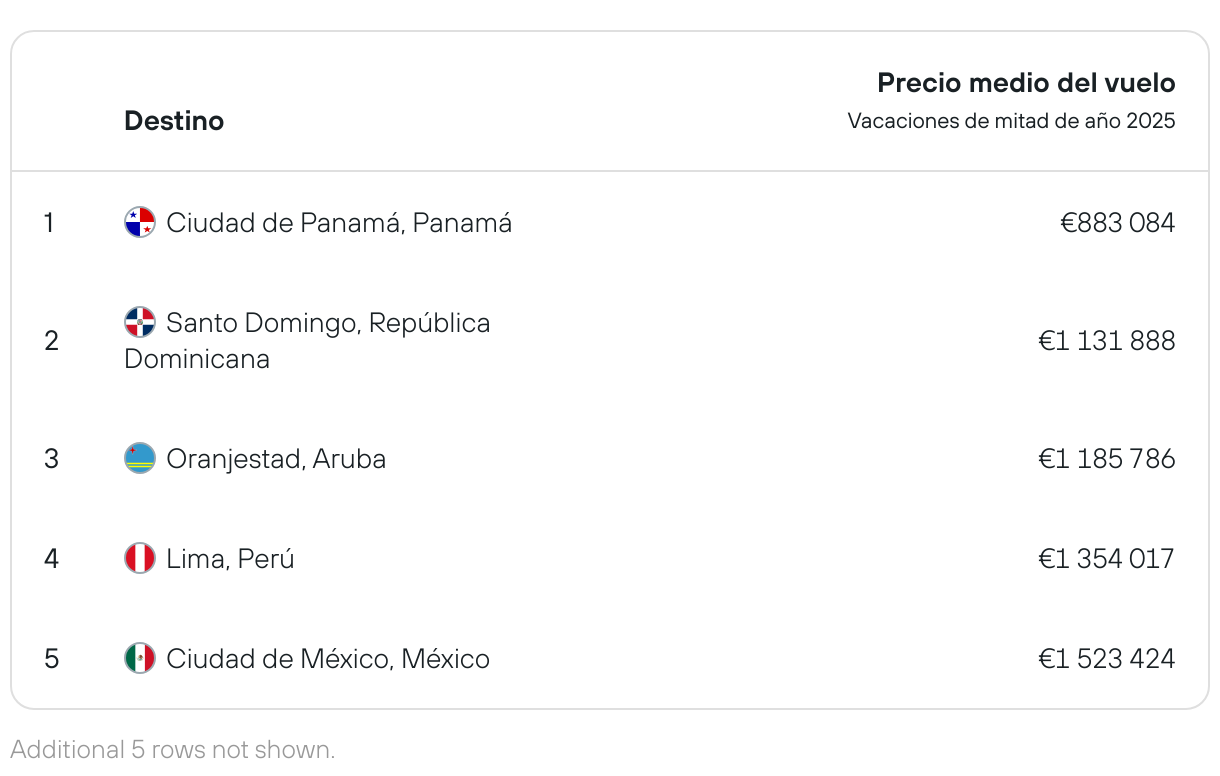Click the Aruba flag icon
1220x776 pixels.
140,458
